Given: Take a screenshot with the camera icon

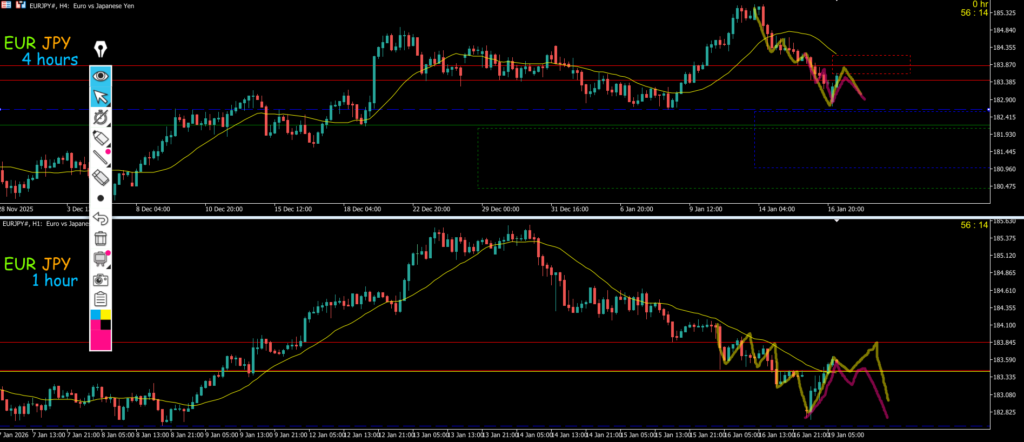Looking at the screenshot, I should (x=101, y=279).
